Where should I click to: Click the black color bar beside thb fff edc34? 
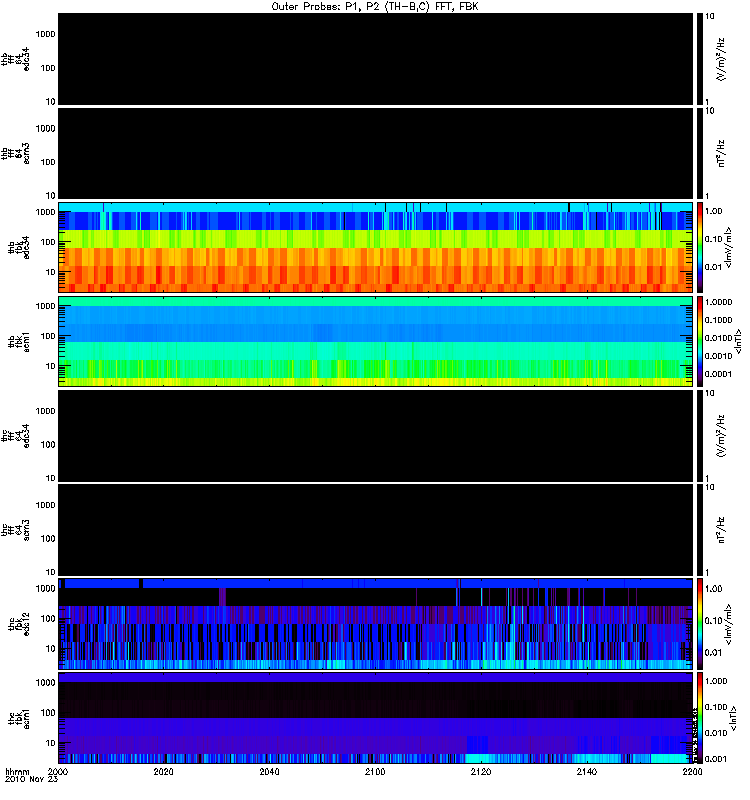tap(699, 59)
